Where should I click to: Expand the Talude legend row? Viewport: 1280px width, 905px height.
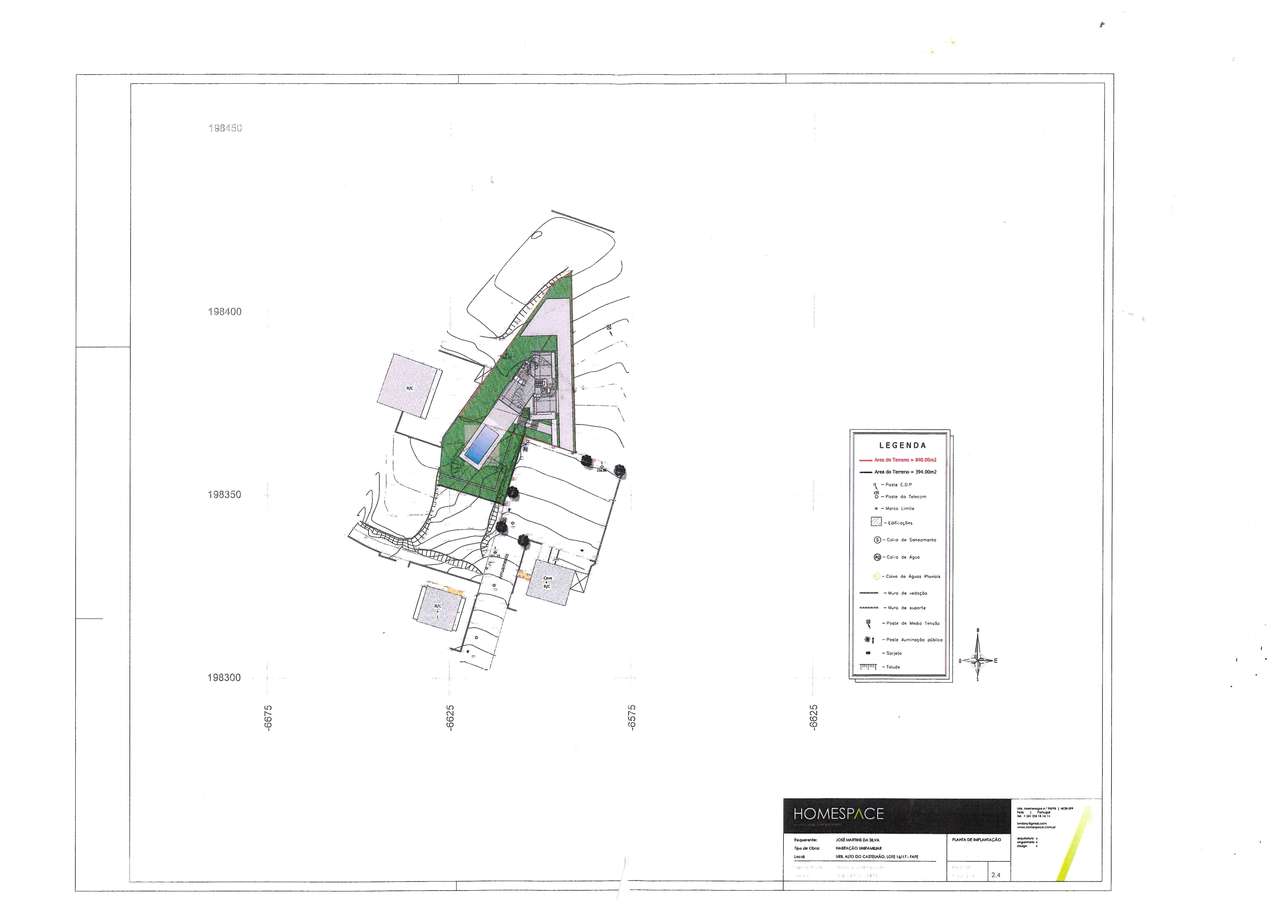pos(867,666)
